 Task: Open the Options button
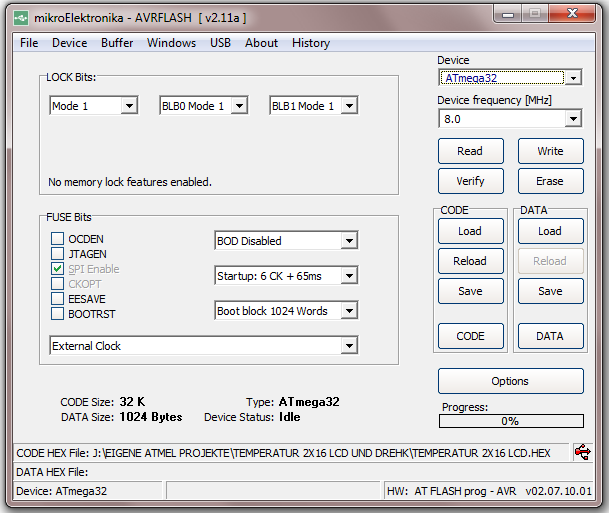(511, 381)
